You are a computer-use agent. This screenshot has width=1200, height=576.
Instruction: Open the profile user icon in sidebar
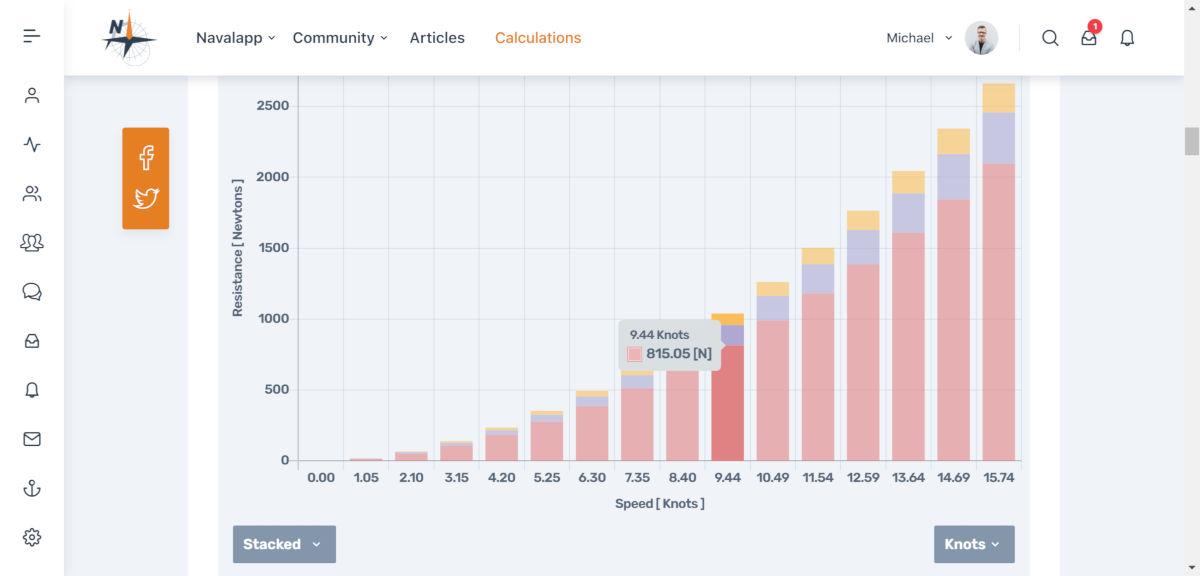coord(32,96)
